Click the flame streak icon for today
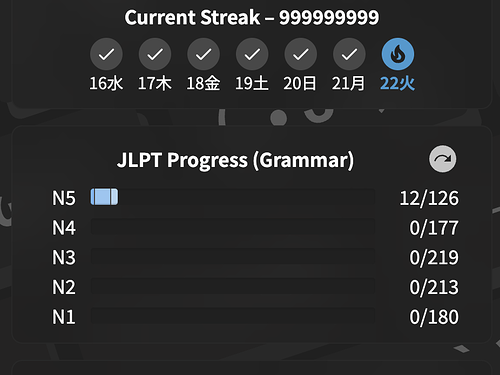Image resolution: width=500 pixels, height=375 pixels. (398, 54)
